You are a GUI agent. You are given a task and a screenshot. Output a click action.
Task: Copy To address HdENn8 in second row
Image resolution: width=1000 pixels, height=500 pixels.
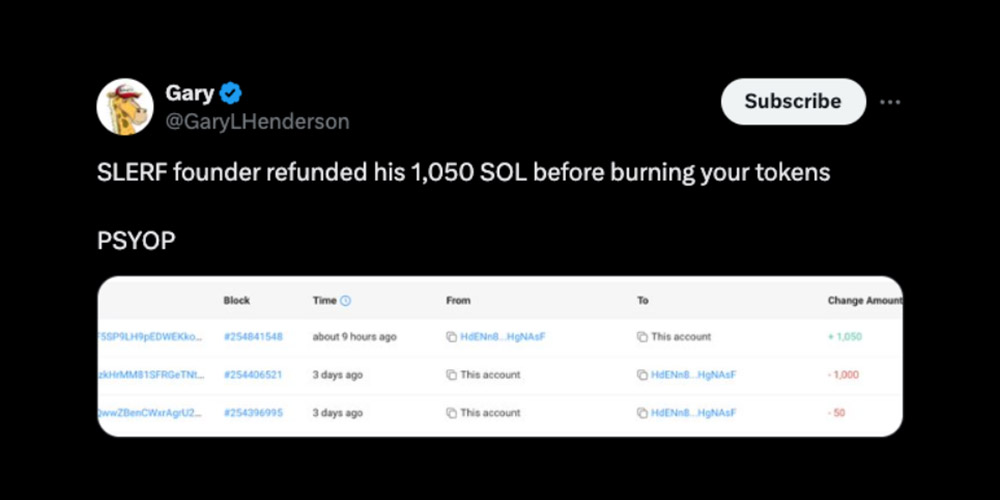tap(642, 375)
